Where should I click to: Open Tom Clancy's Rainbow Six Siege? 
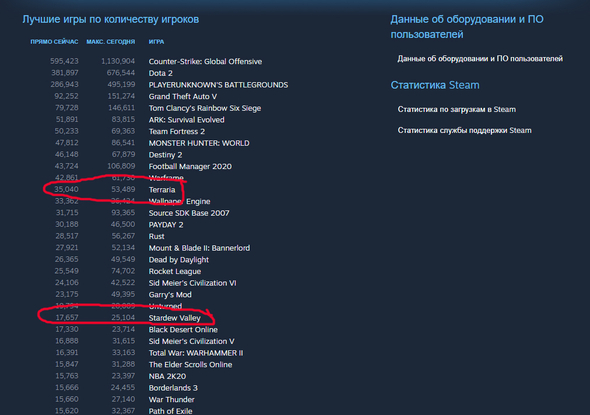205,108
